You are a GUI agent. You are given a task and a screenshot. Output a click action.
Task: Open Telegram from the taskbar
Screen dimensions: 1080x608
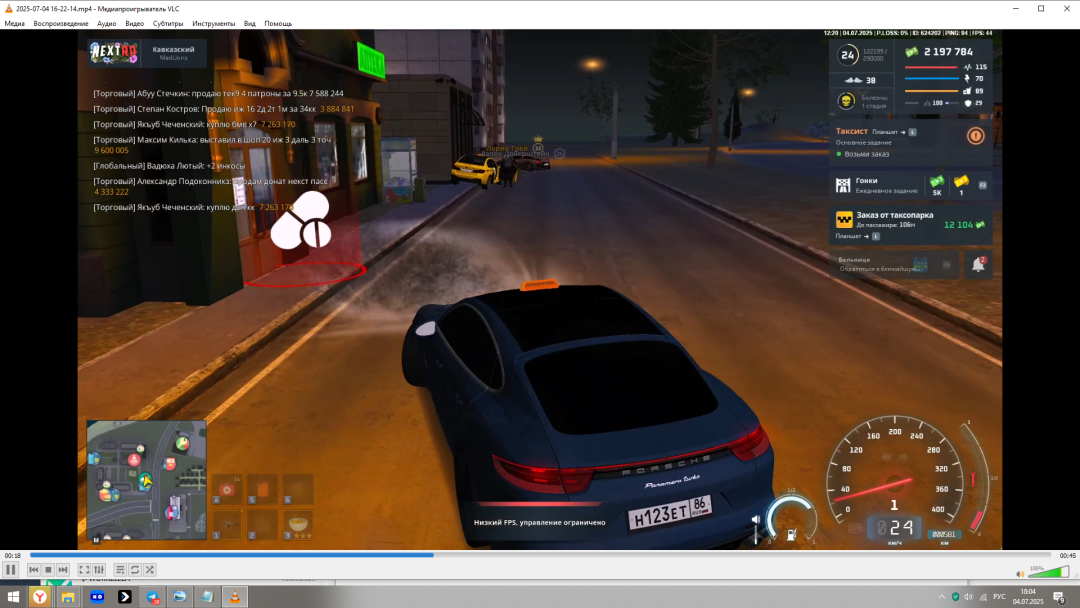(x=152, y=596)
